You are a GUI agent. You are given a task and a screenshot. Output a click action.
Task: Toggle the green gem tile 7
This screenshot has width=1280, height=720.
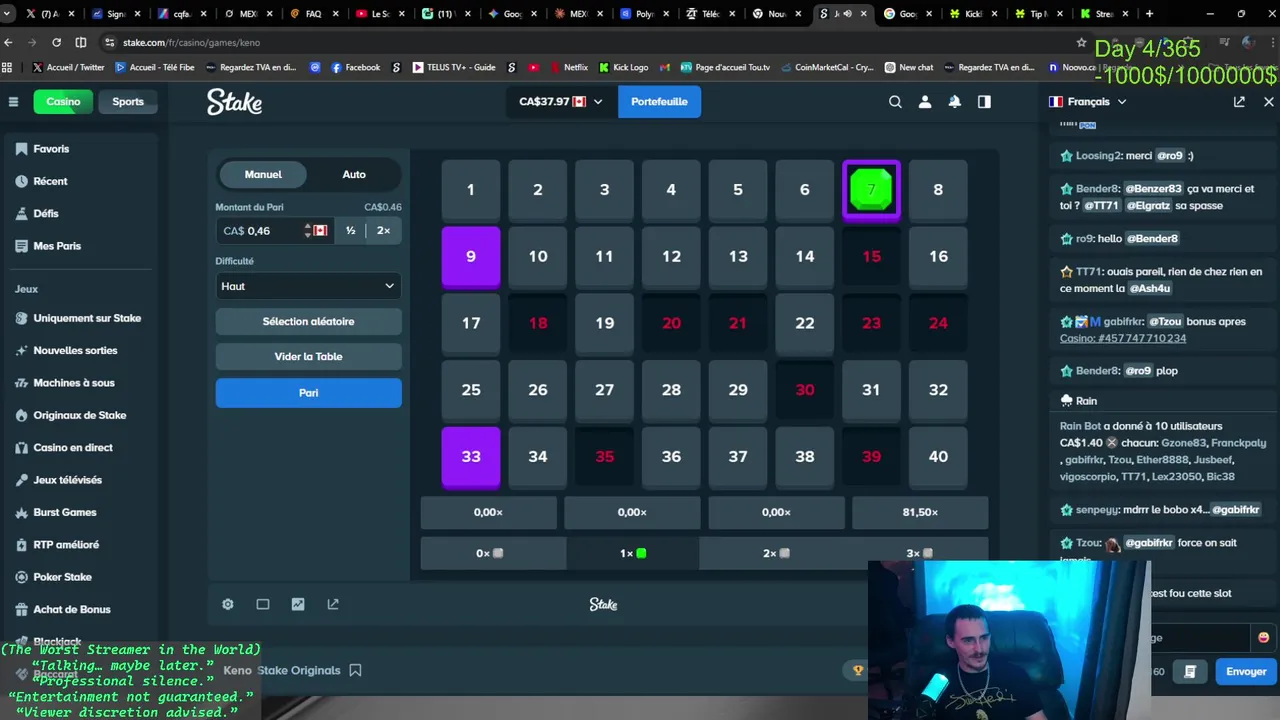[871, 189]
